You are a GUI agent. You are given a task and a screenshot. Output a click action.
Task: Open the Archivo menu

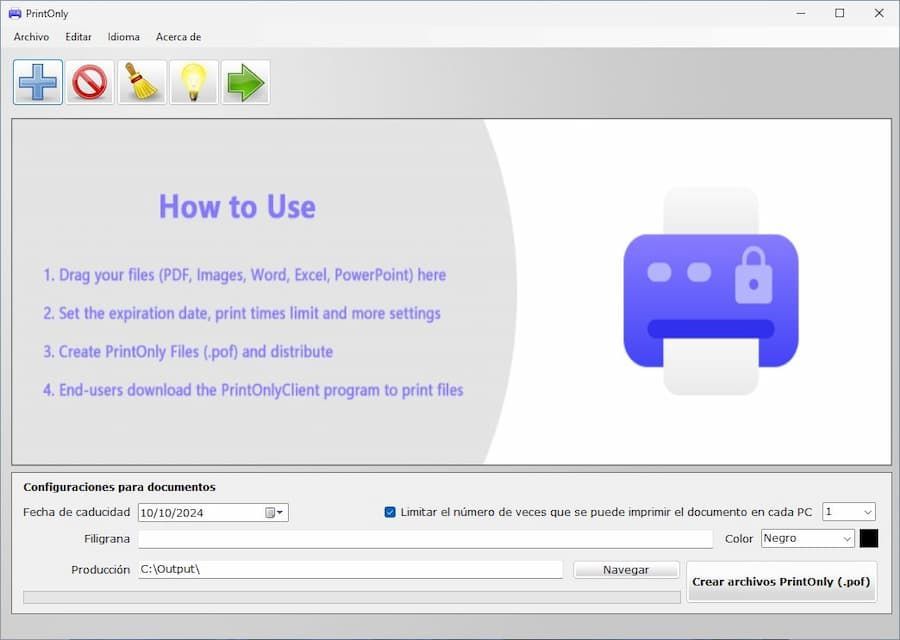click(x=32, y=37)
